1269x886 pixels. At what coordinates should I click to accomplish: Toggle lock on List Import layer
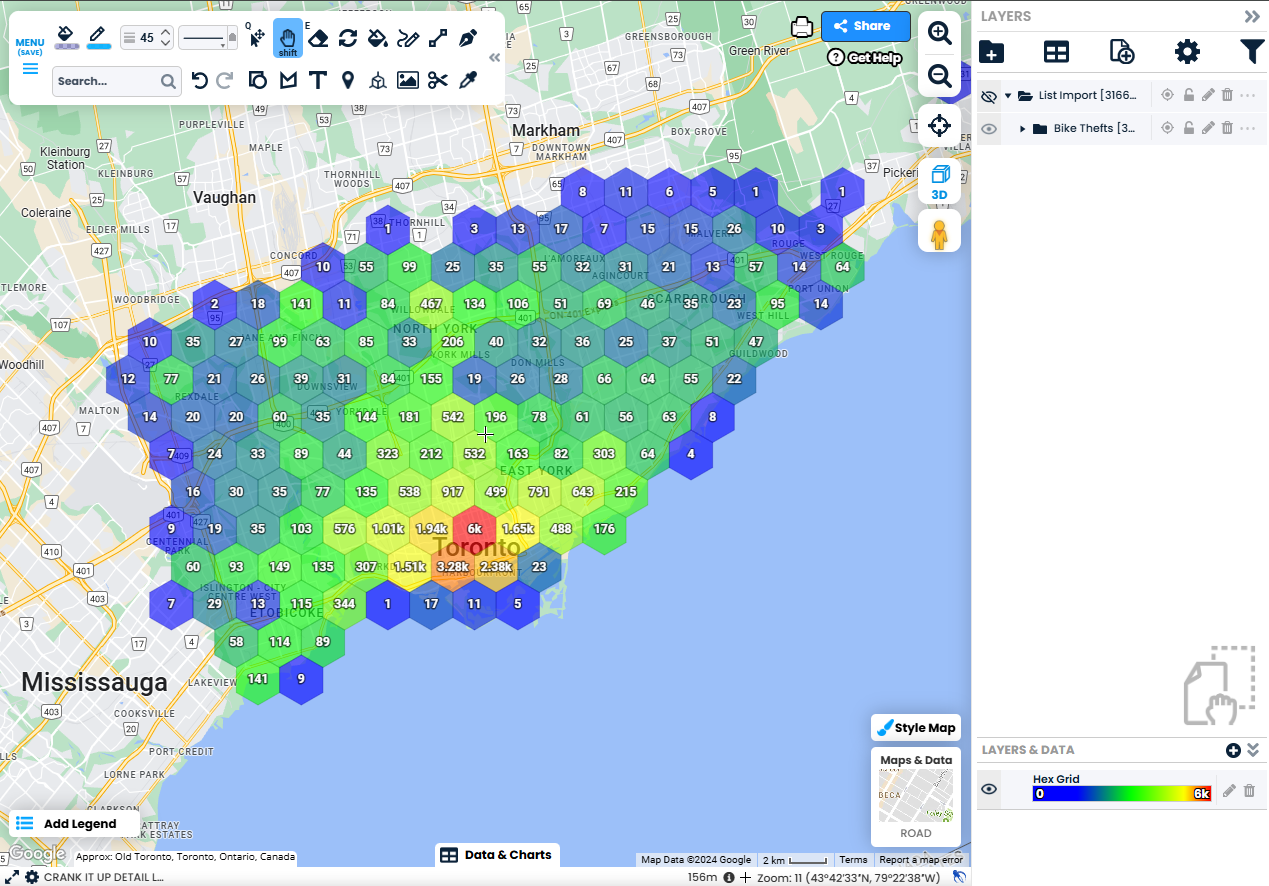pos(1188,96)
